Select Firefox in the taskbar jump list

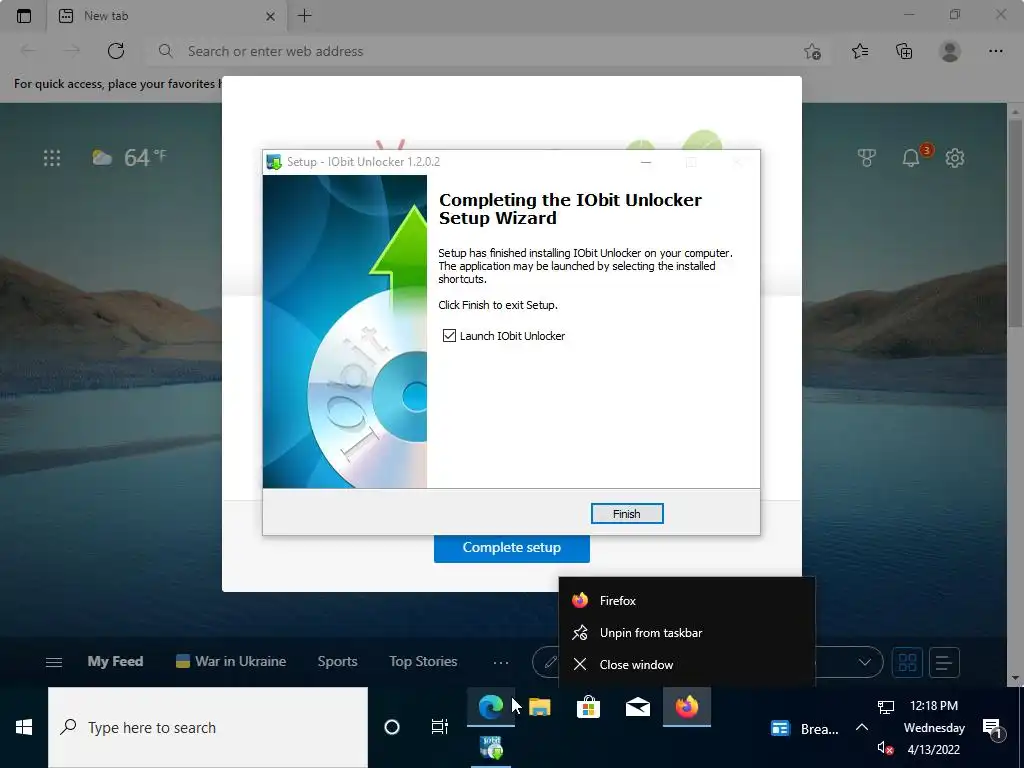[687, 601]
